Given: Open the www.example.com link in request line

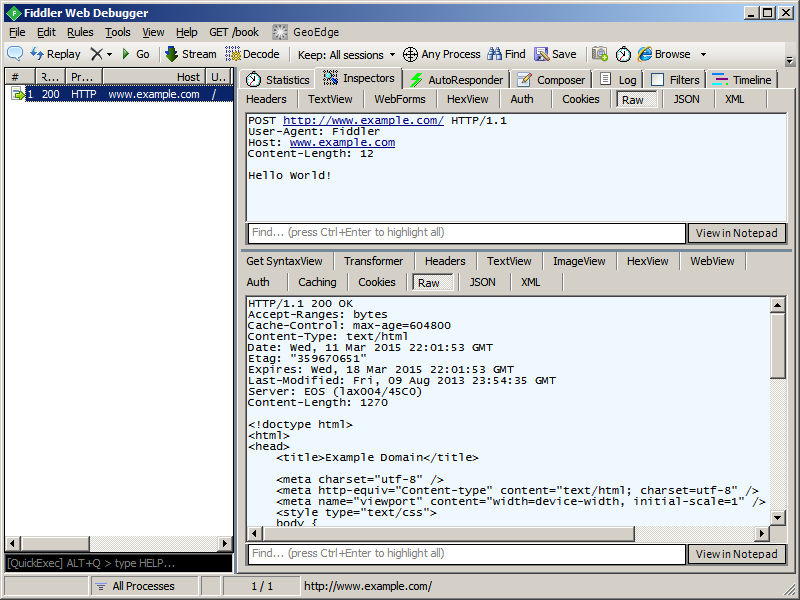Looking at the screenshot, I should click(363, 120).
